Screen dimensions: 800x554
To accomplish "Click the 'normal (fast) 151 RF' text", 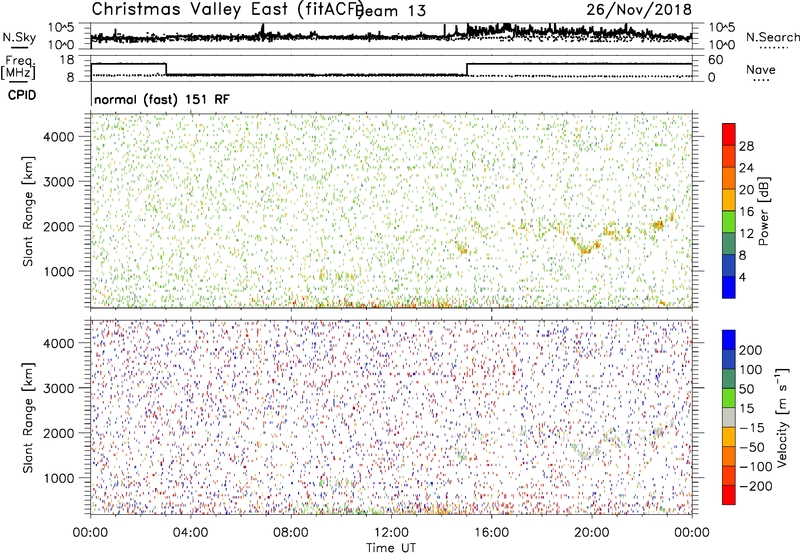I will [162, 99].
